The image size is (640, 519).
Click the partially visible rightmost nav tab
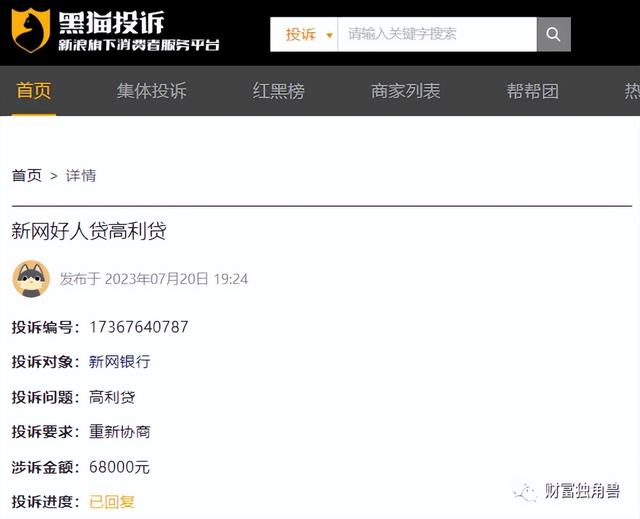click(x=632, y=91)
